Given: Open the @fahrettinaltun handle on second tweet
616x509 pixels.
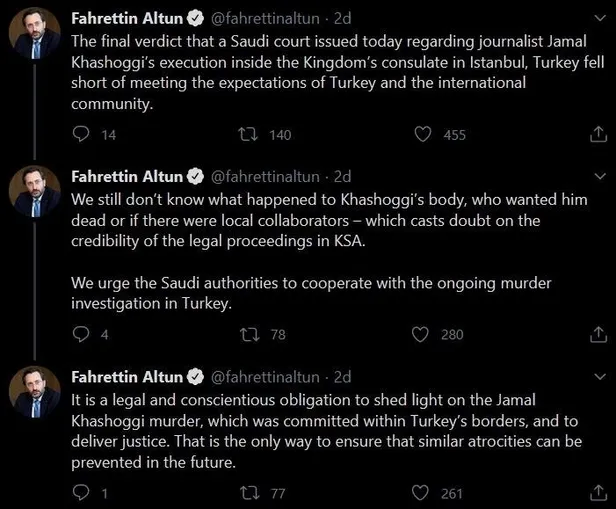Looking at the screenshot, I should [x=265, y=176].
